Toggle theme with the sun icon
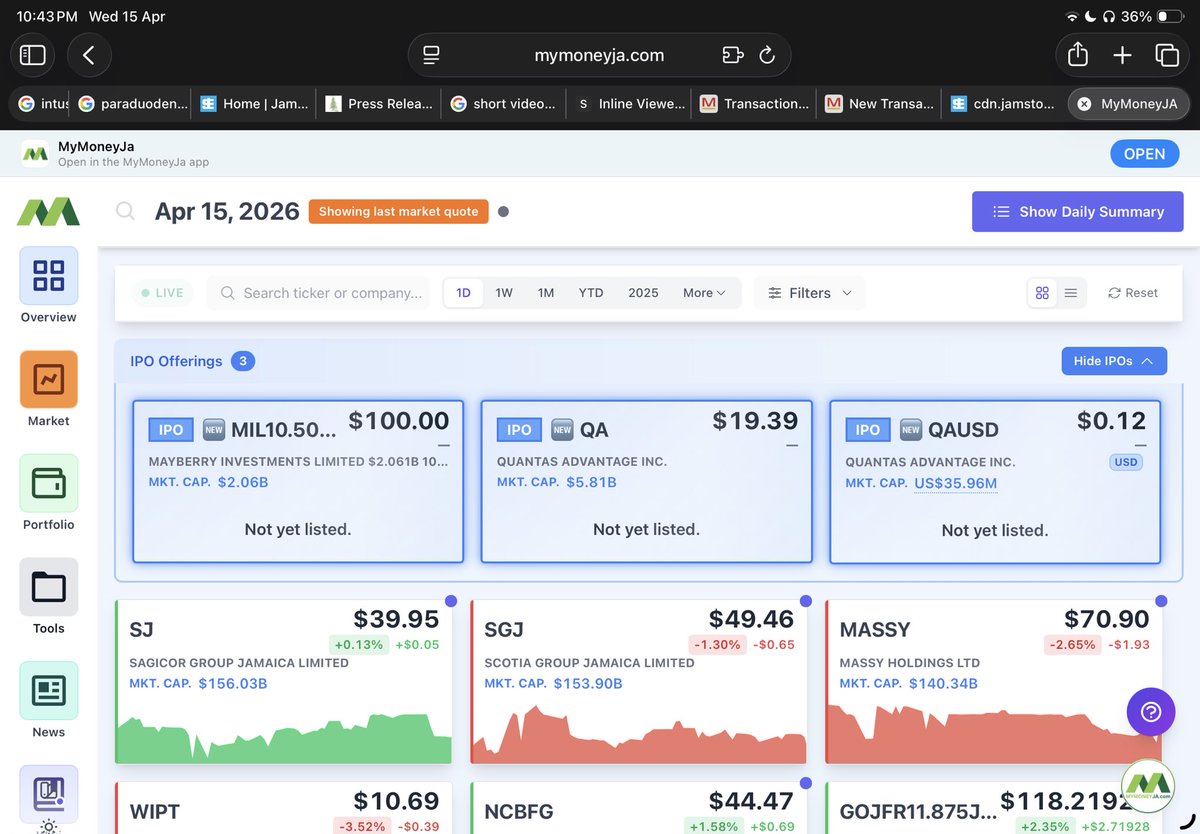The width and height of the screenshot is (1200, 834). [49, 827]
